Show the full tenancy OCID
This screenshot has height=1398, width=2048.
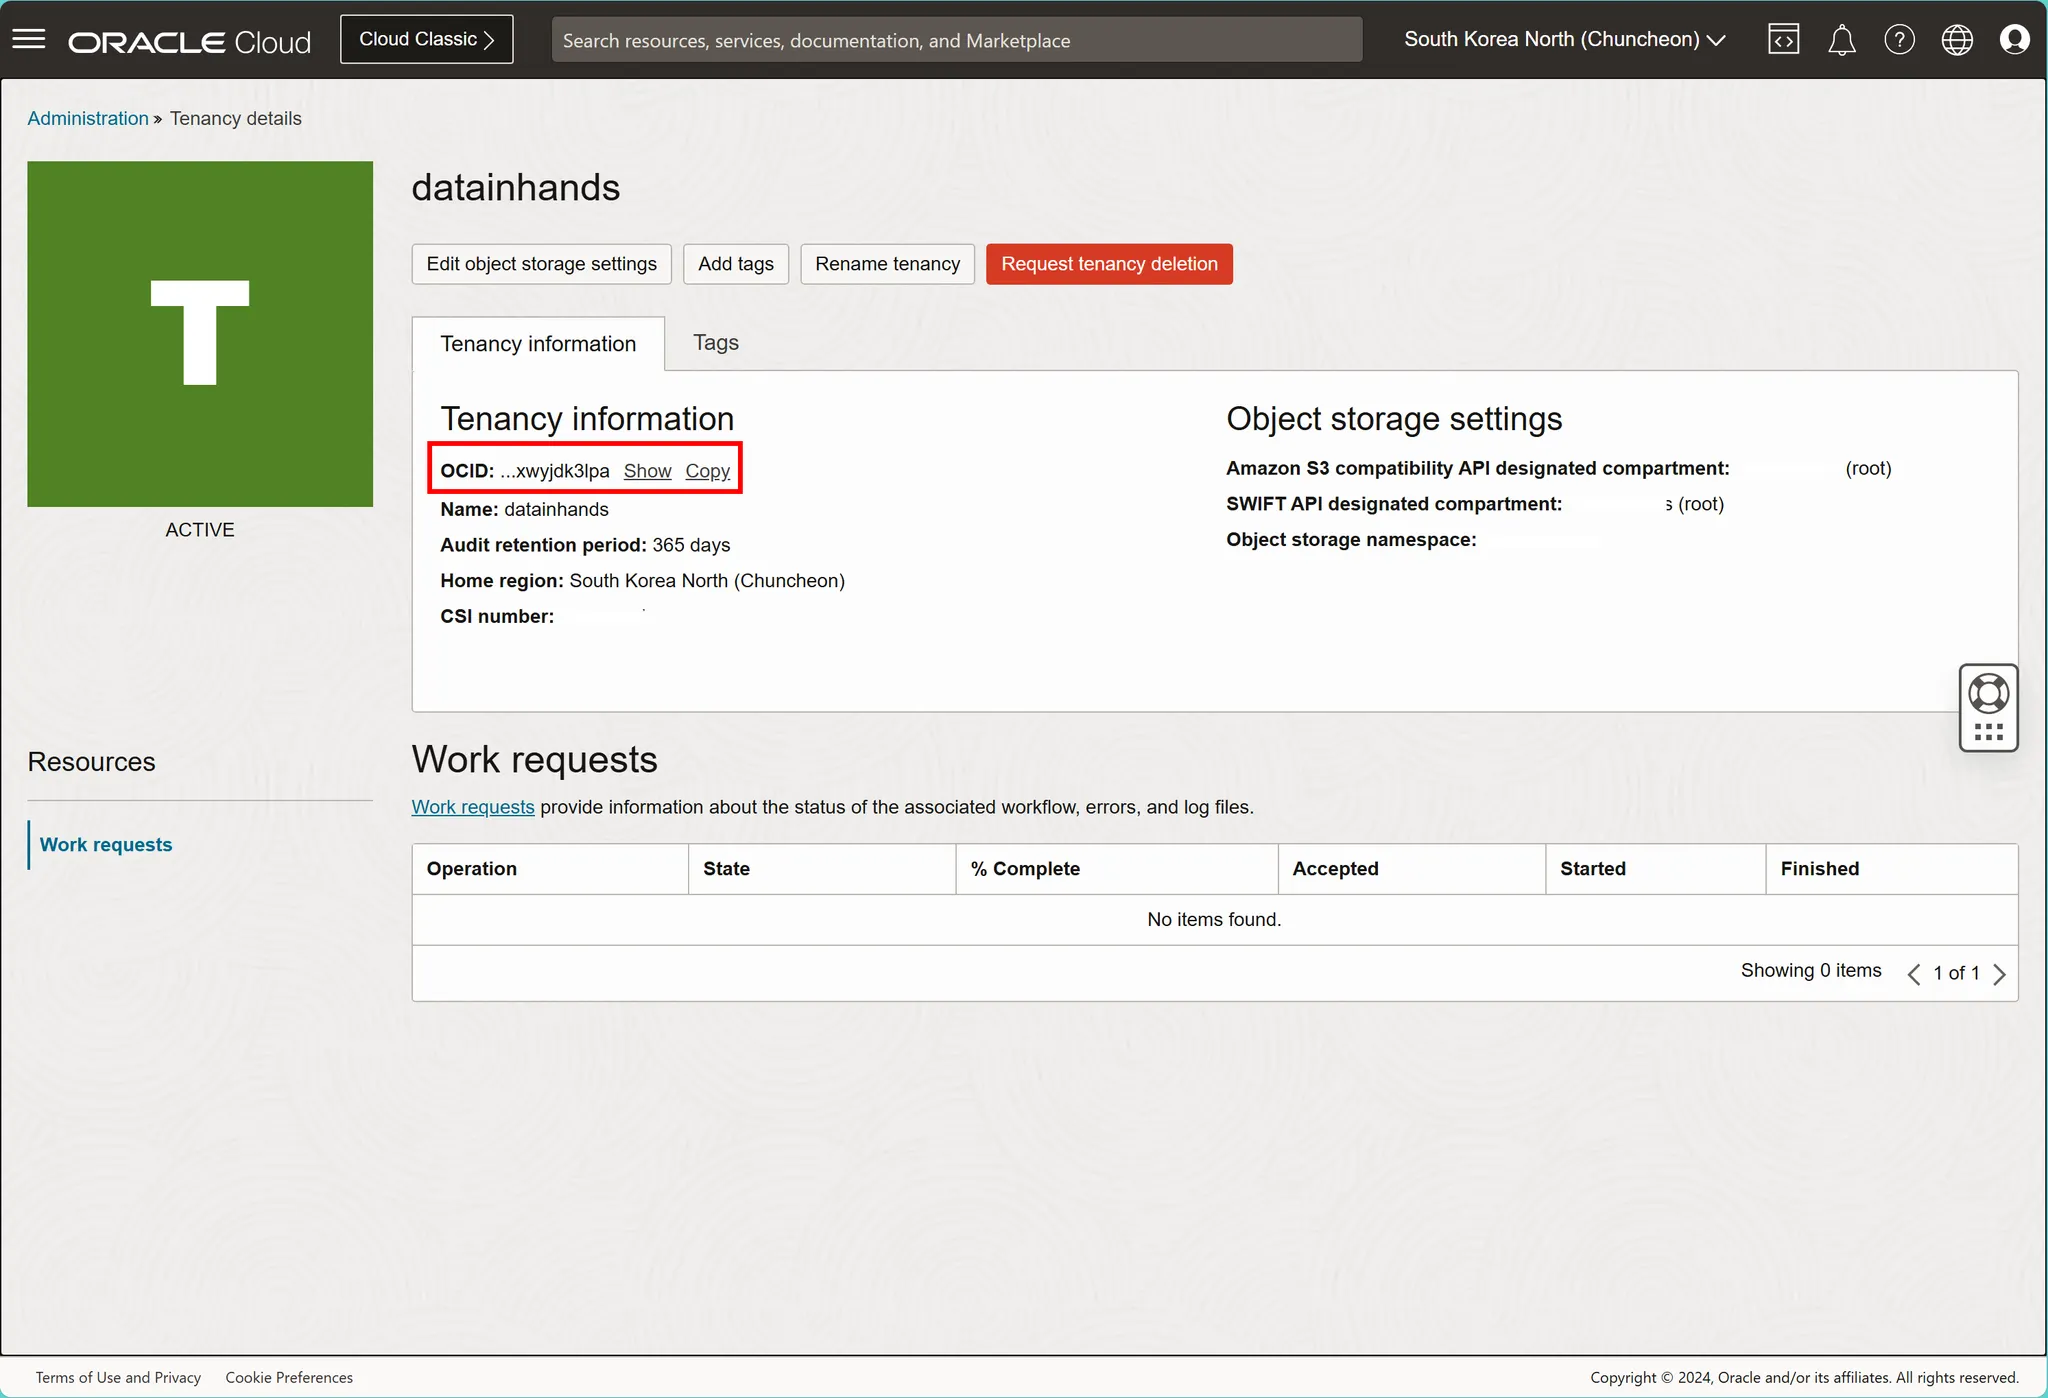pyautogui.click(x=647, y=471)
